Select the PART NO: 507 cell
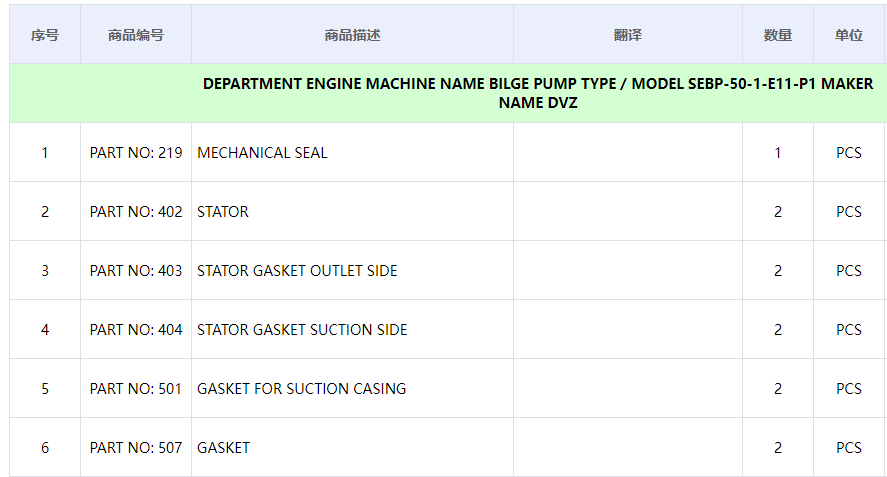Image resolution: width=887 pixels, height=477 pixels. 136,448
